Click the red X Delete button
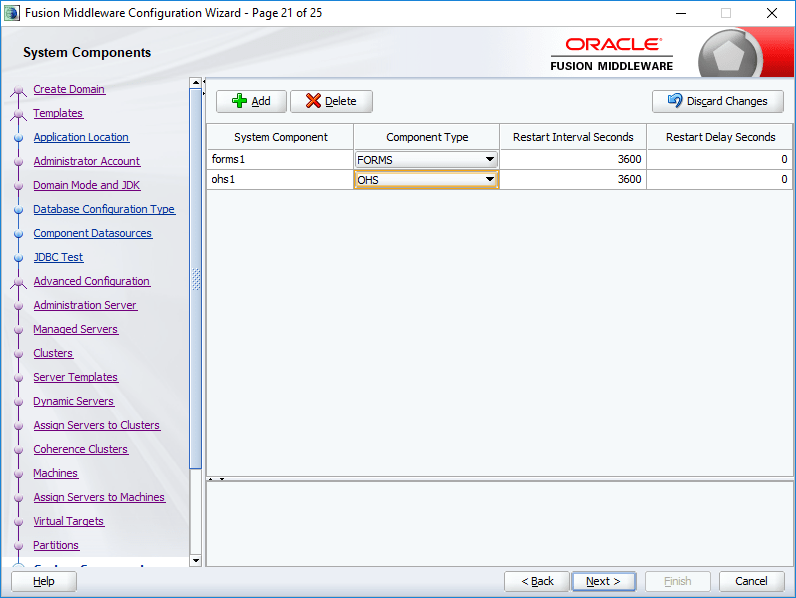 (x=331, y=101)
